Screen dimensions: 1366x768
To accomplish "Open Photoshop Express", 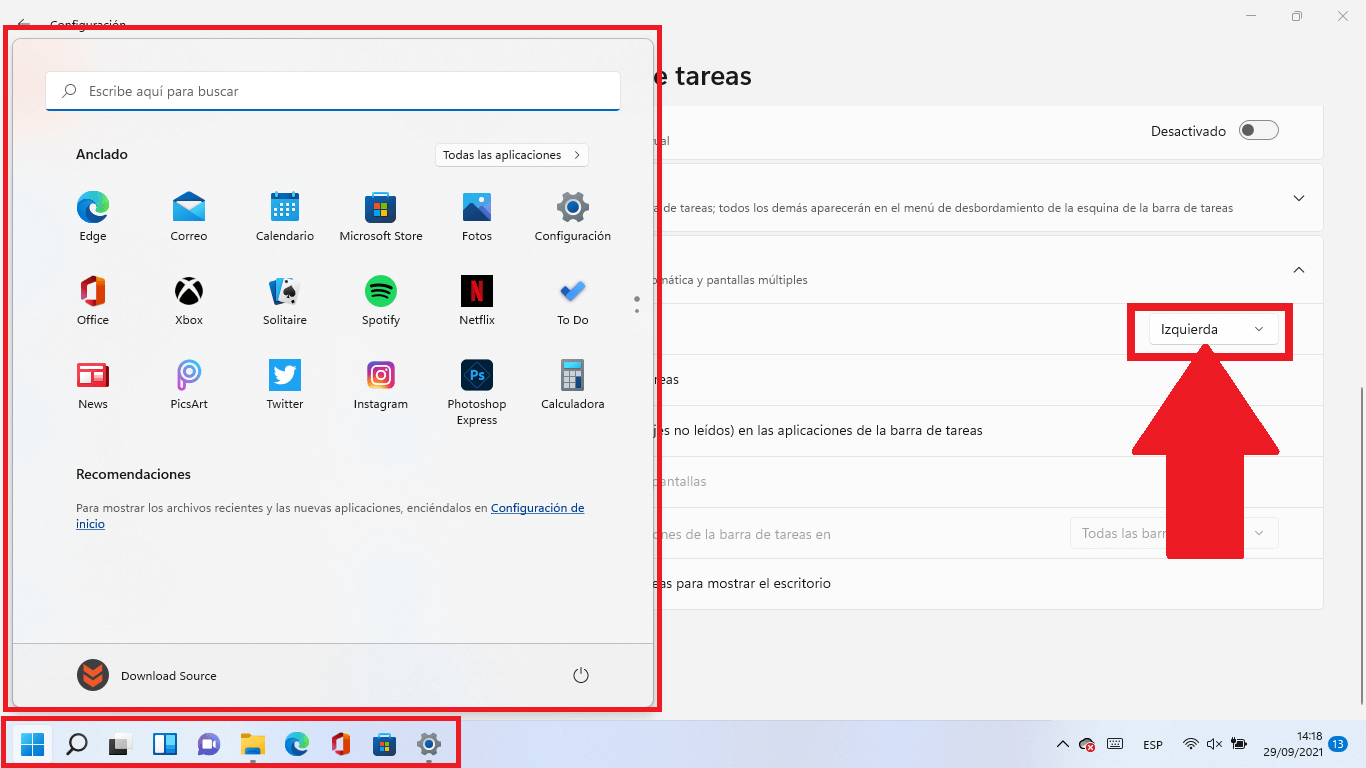I will click(x=477, y=392).
